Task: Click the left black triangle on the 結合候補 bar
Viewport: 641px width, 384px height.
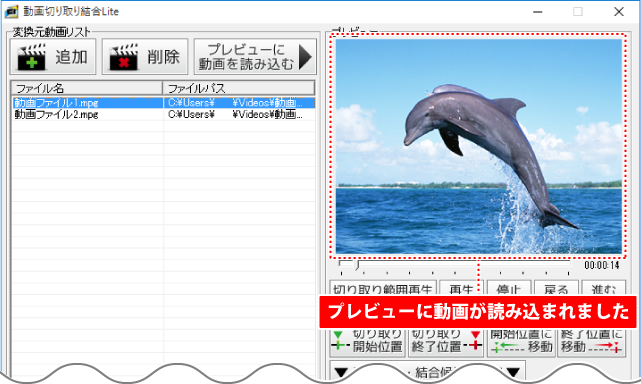Action: (x=341, y=372)
